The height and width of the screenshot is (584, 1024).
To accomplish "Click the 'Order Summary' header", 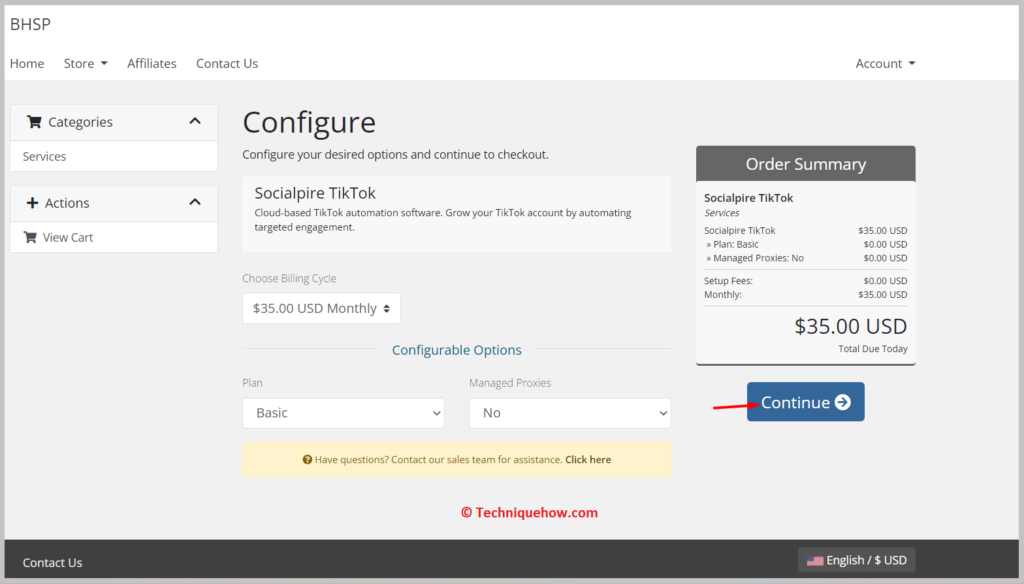I will [x=806, y=164].
